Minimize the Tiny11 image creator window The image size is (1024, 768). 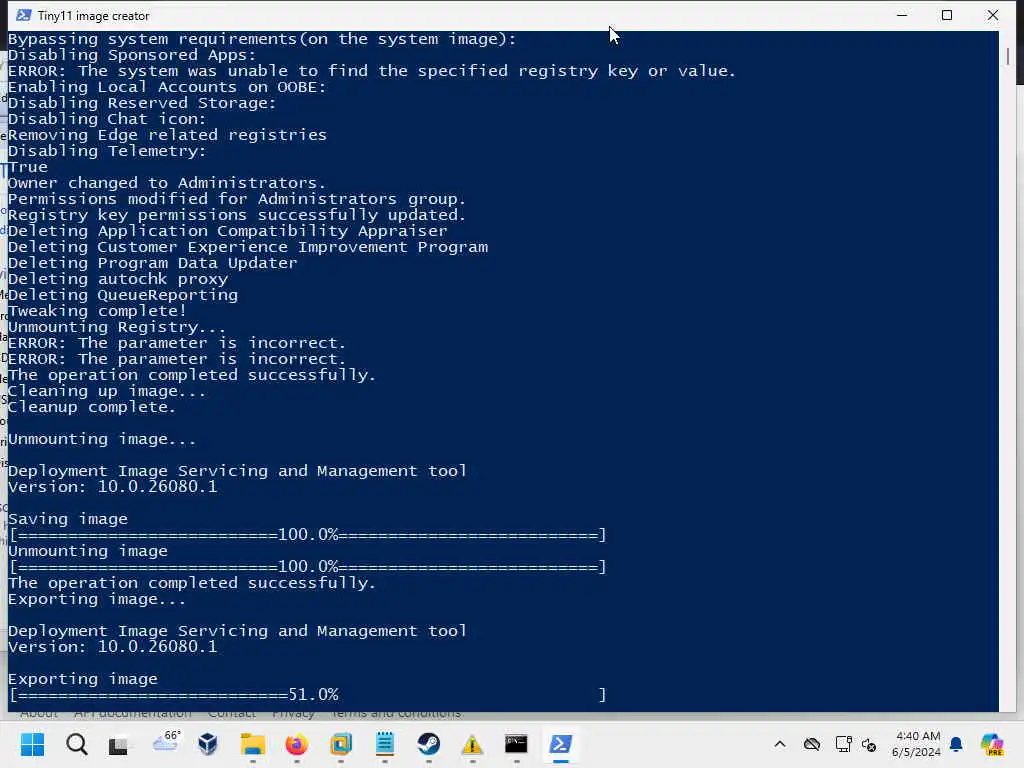point(902,15)
